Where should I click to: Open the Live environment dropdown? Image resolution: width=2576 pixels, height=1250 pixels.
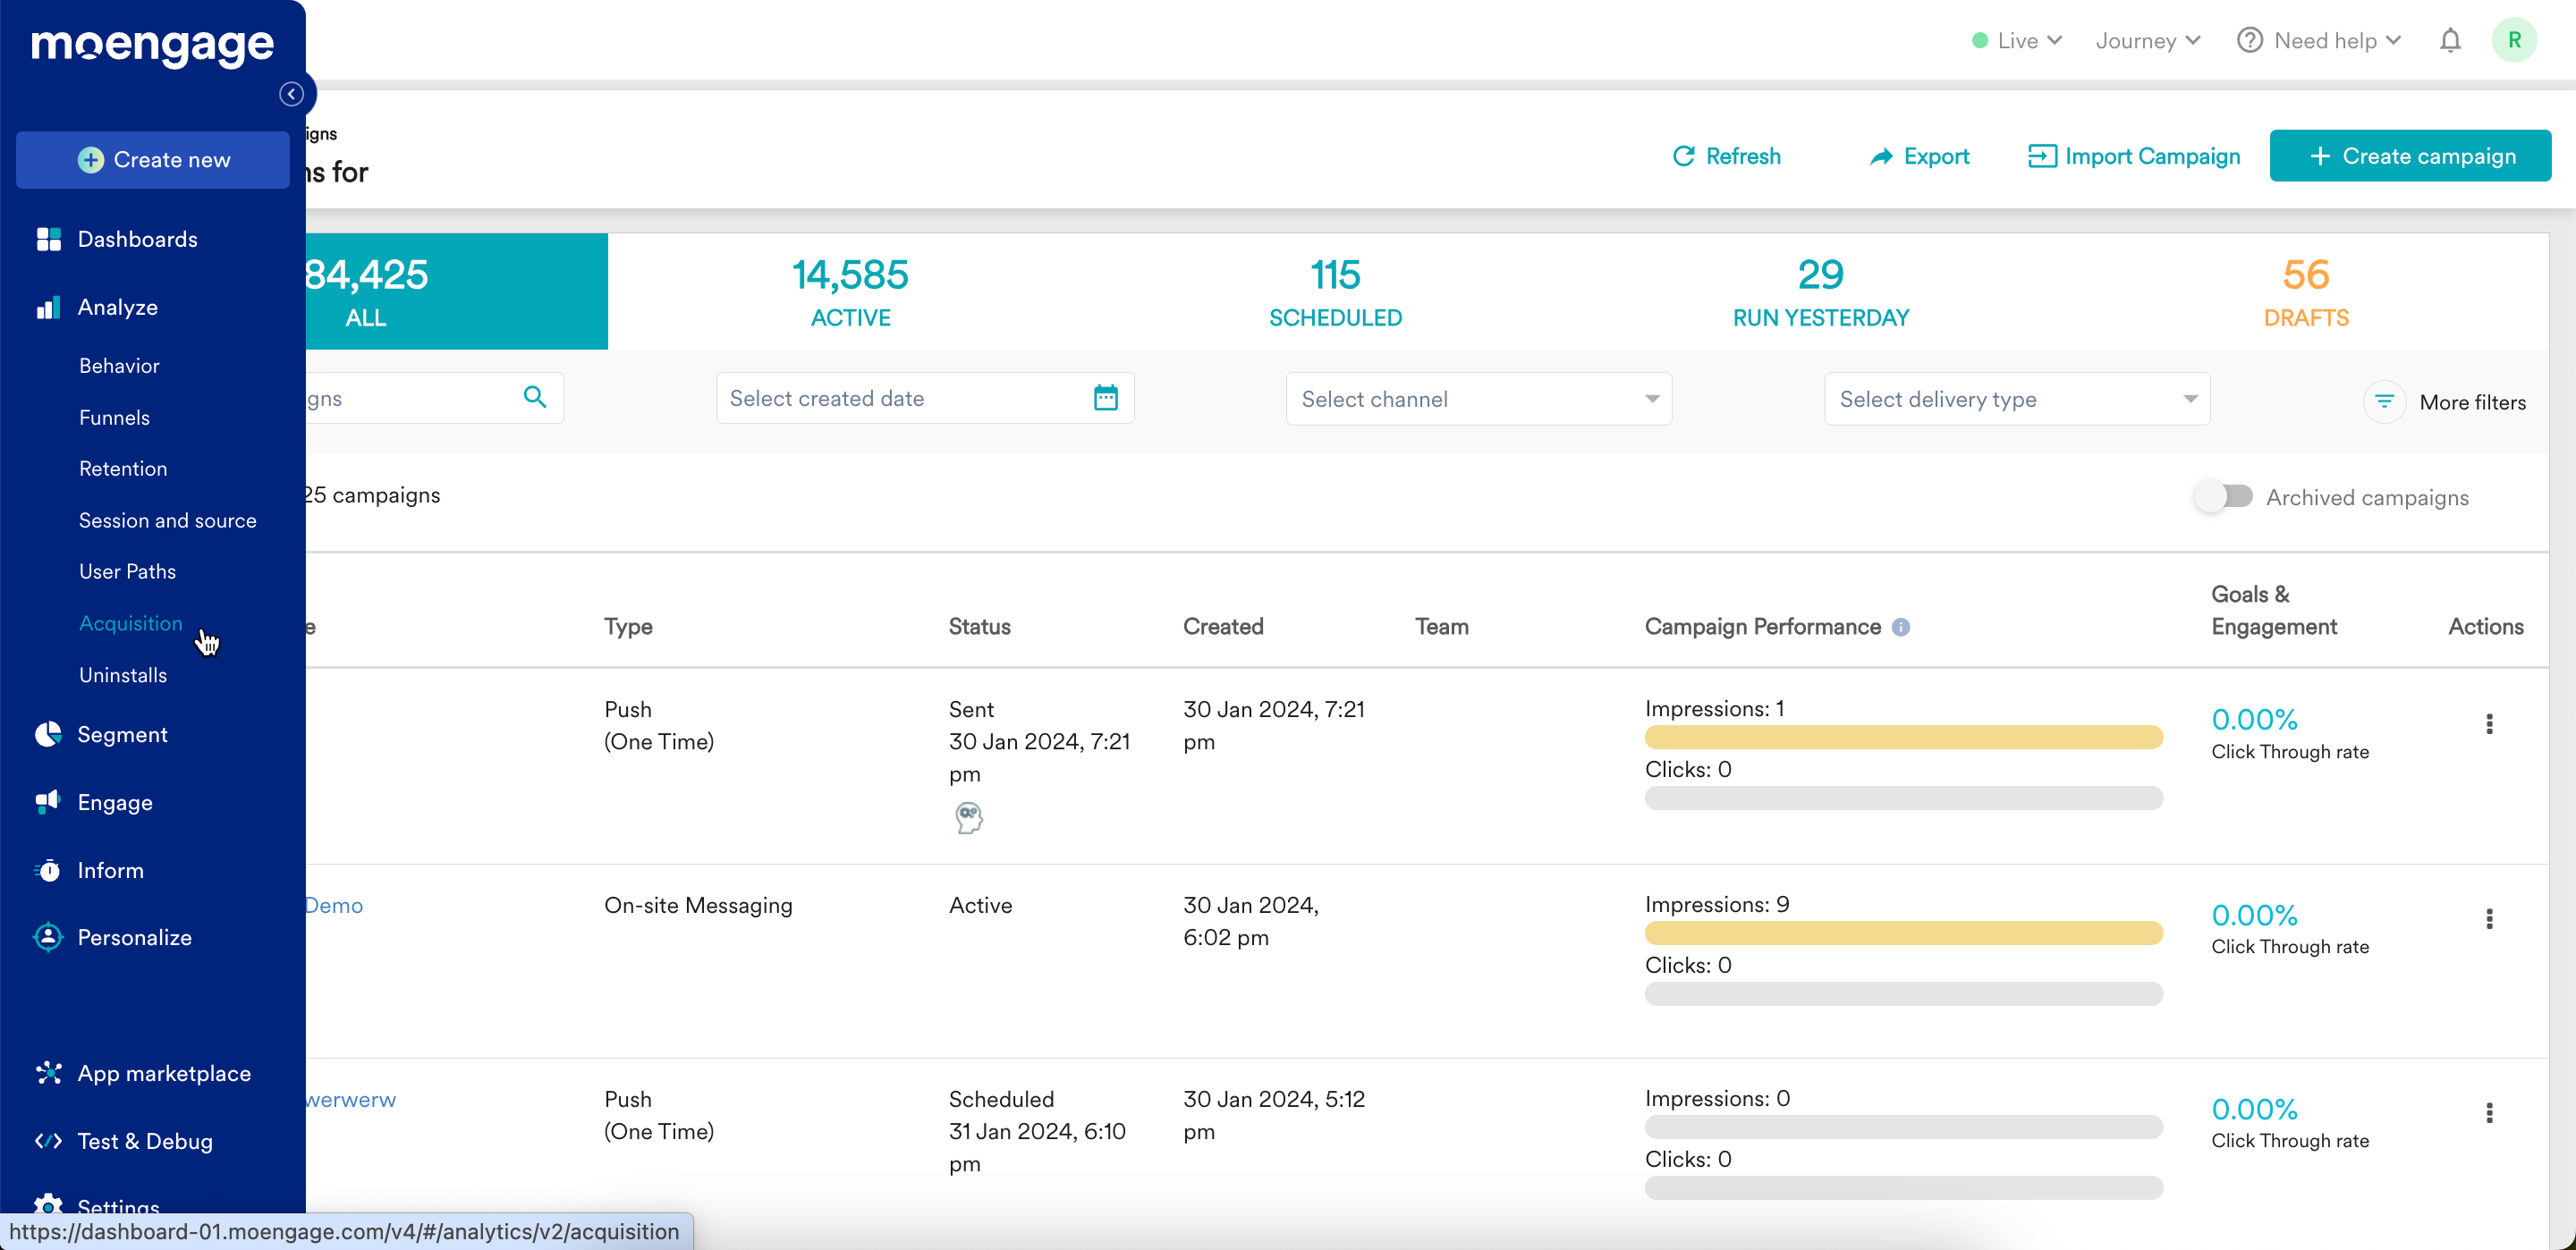click(x=2016, y=41)
